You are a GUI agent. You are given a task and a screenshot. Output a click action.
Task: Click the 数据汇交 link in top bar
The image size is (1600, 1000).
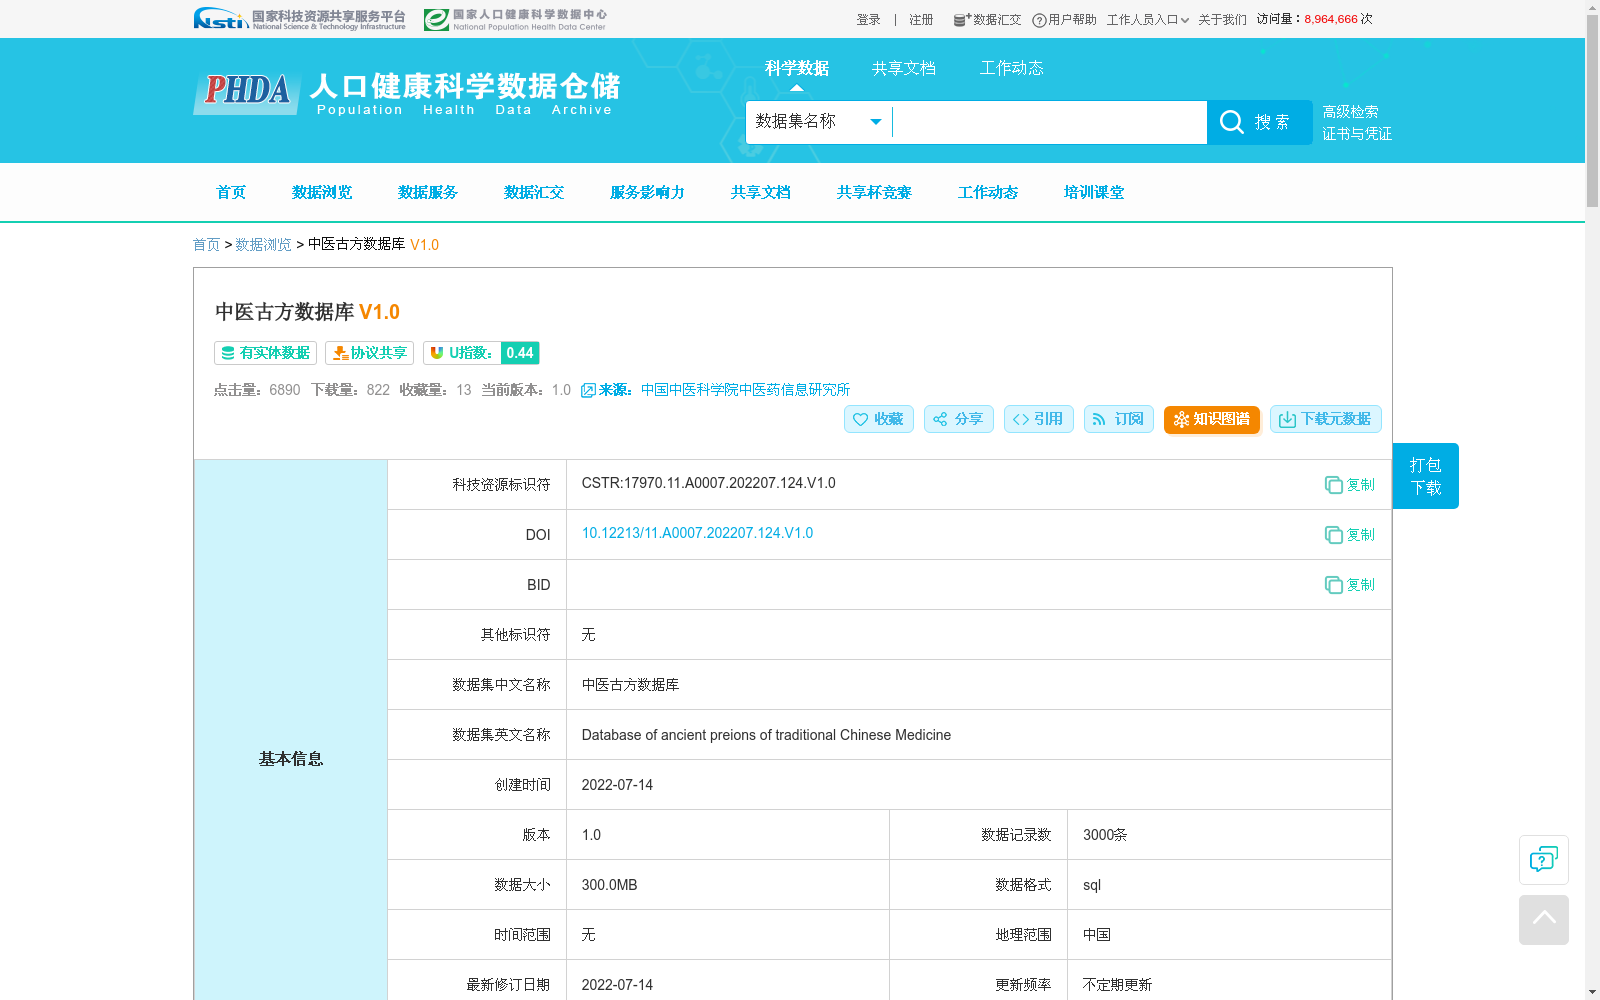pyautogui.click(x=987, y=20)
